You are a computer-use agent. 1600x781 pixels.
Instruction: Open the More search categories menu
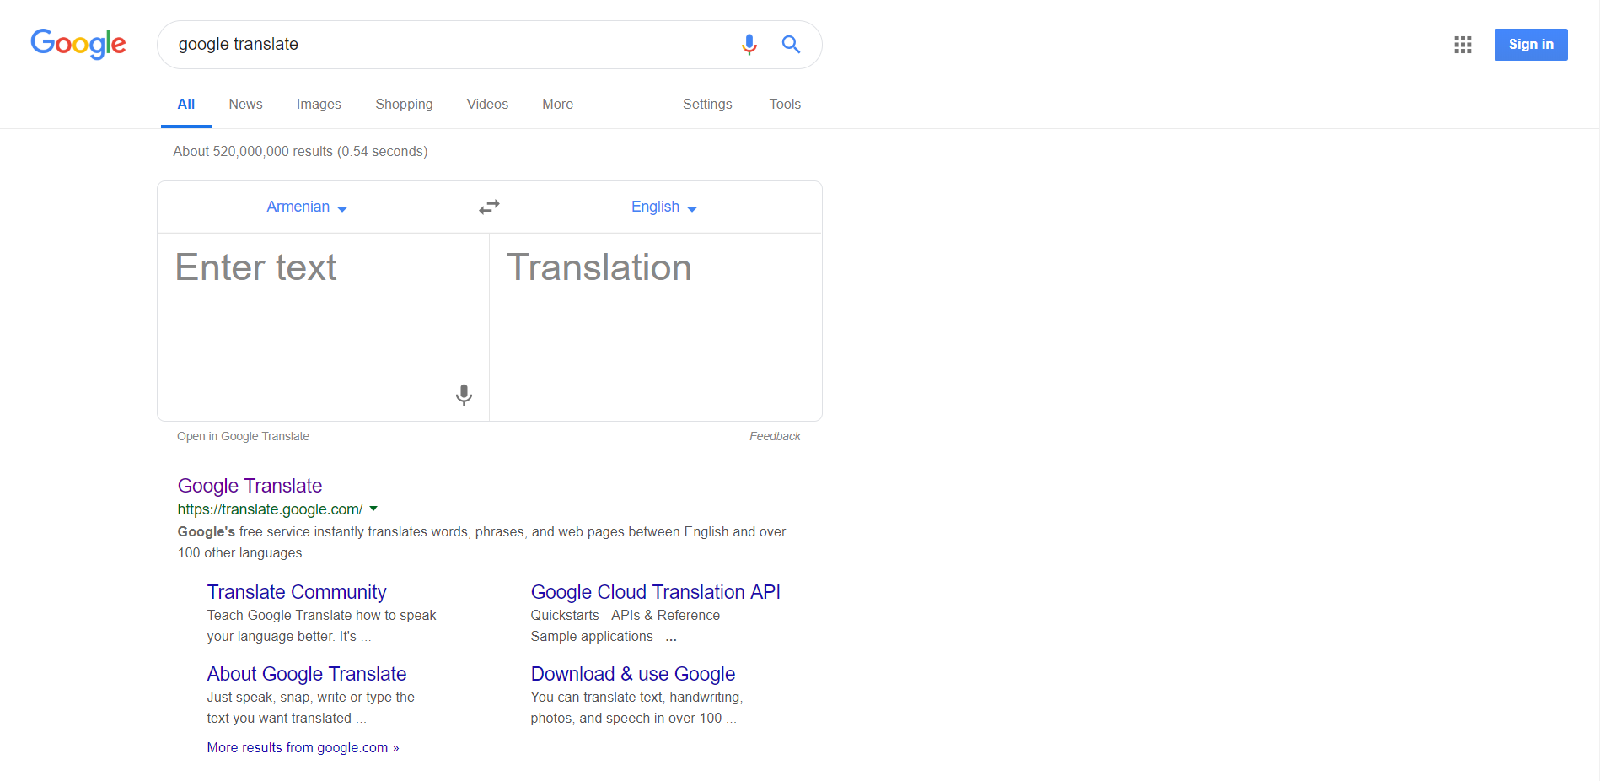558,104
